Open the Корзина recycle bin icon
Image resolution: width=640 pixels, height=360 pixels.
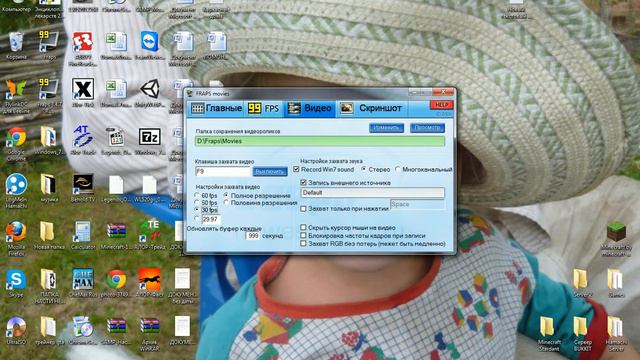(16, 43)
